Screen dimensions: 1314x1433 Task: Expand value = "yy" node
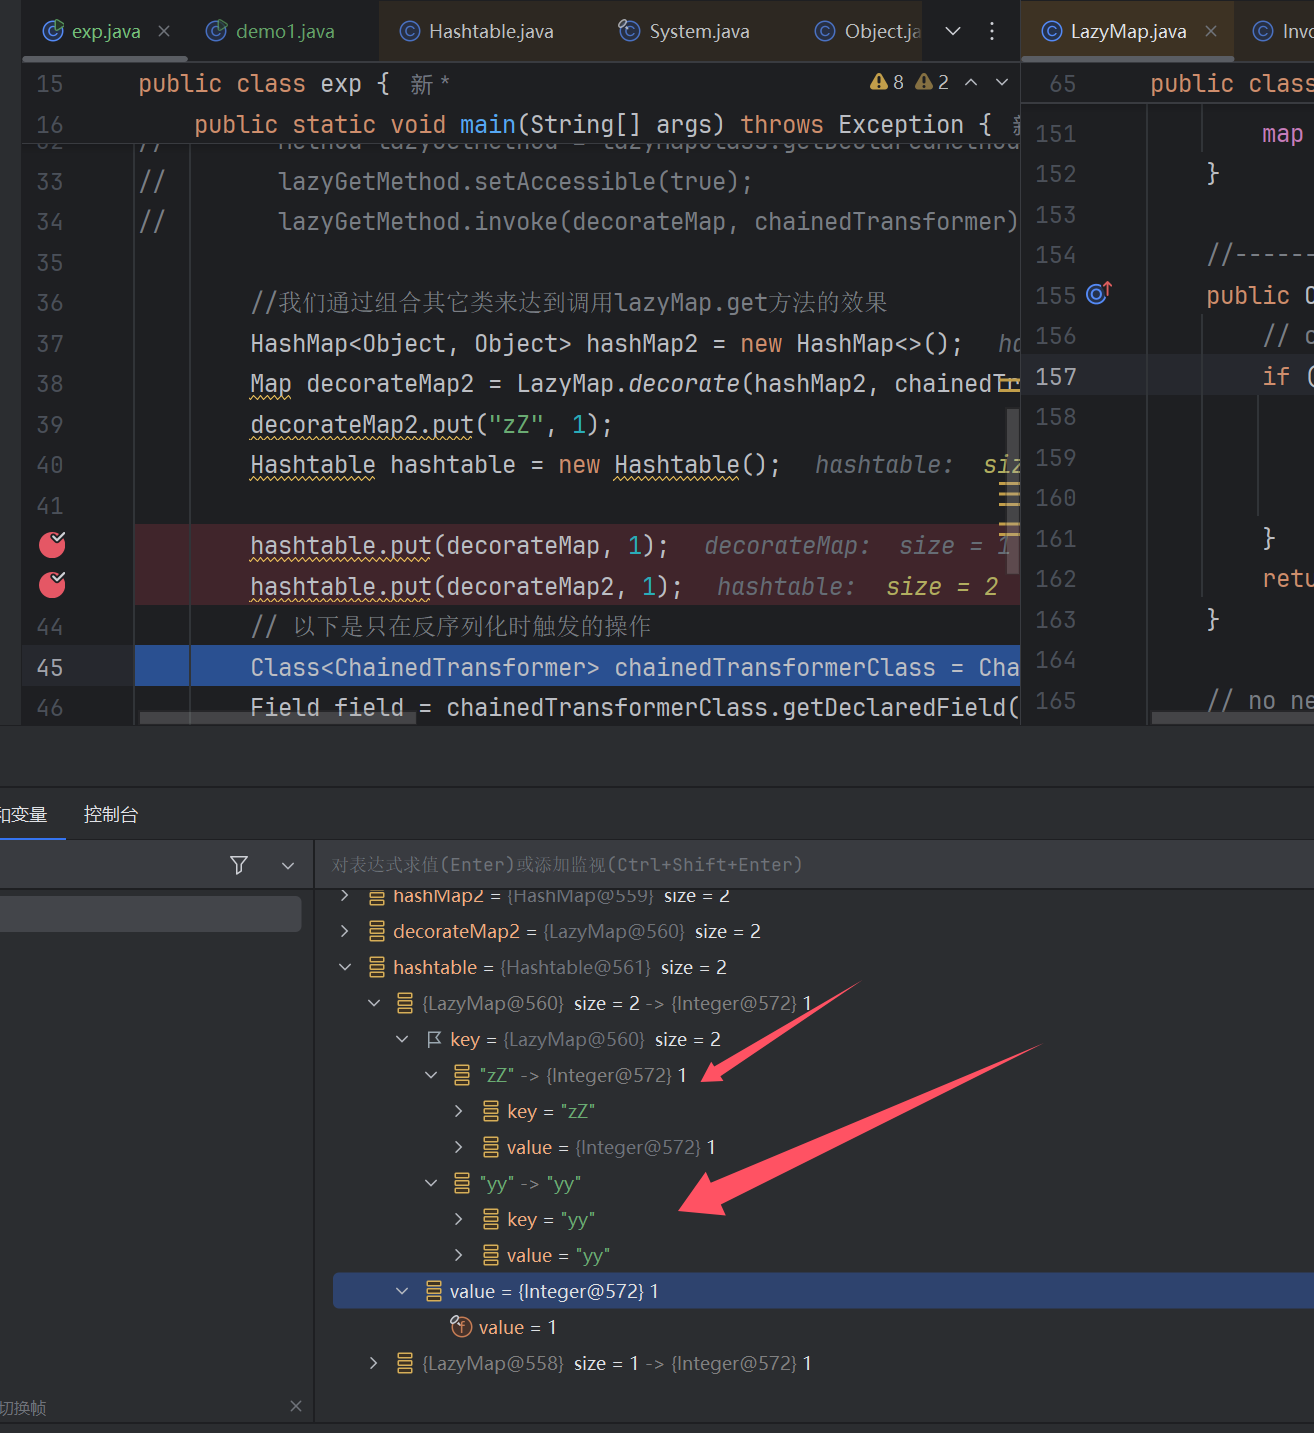(x=459, y=1255)
